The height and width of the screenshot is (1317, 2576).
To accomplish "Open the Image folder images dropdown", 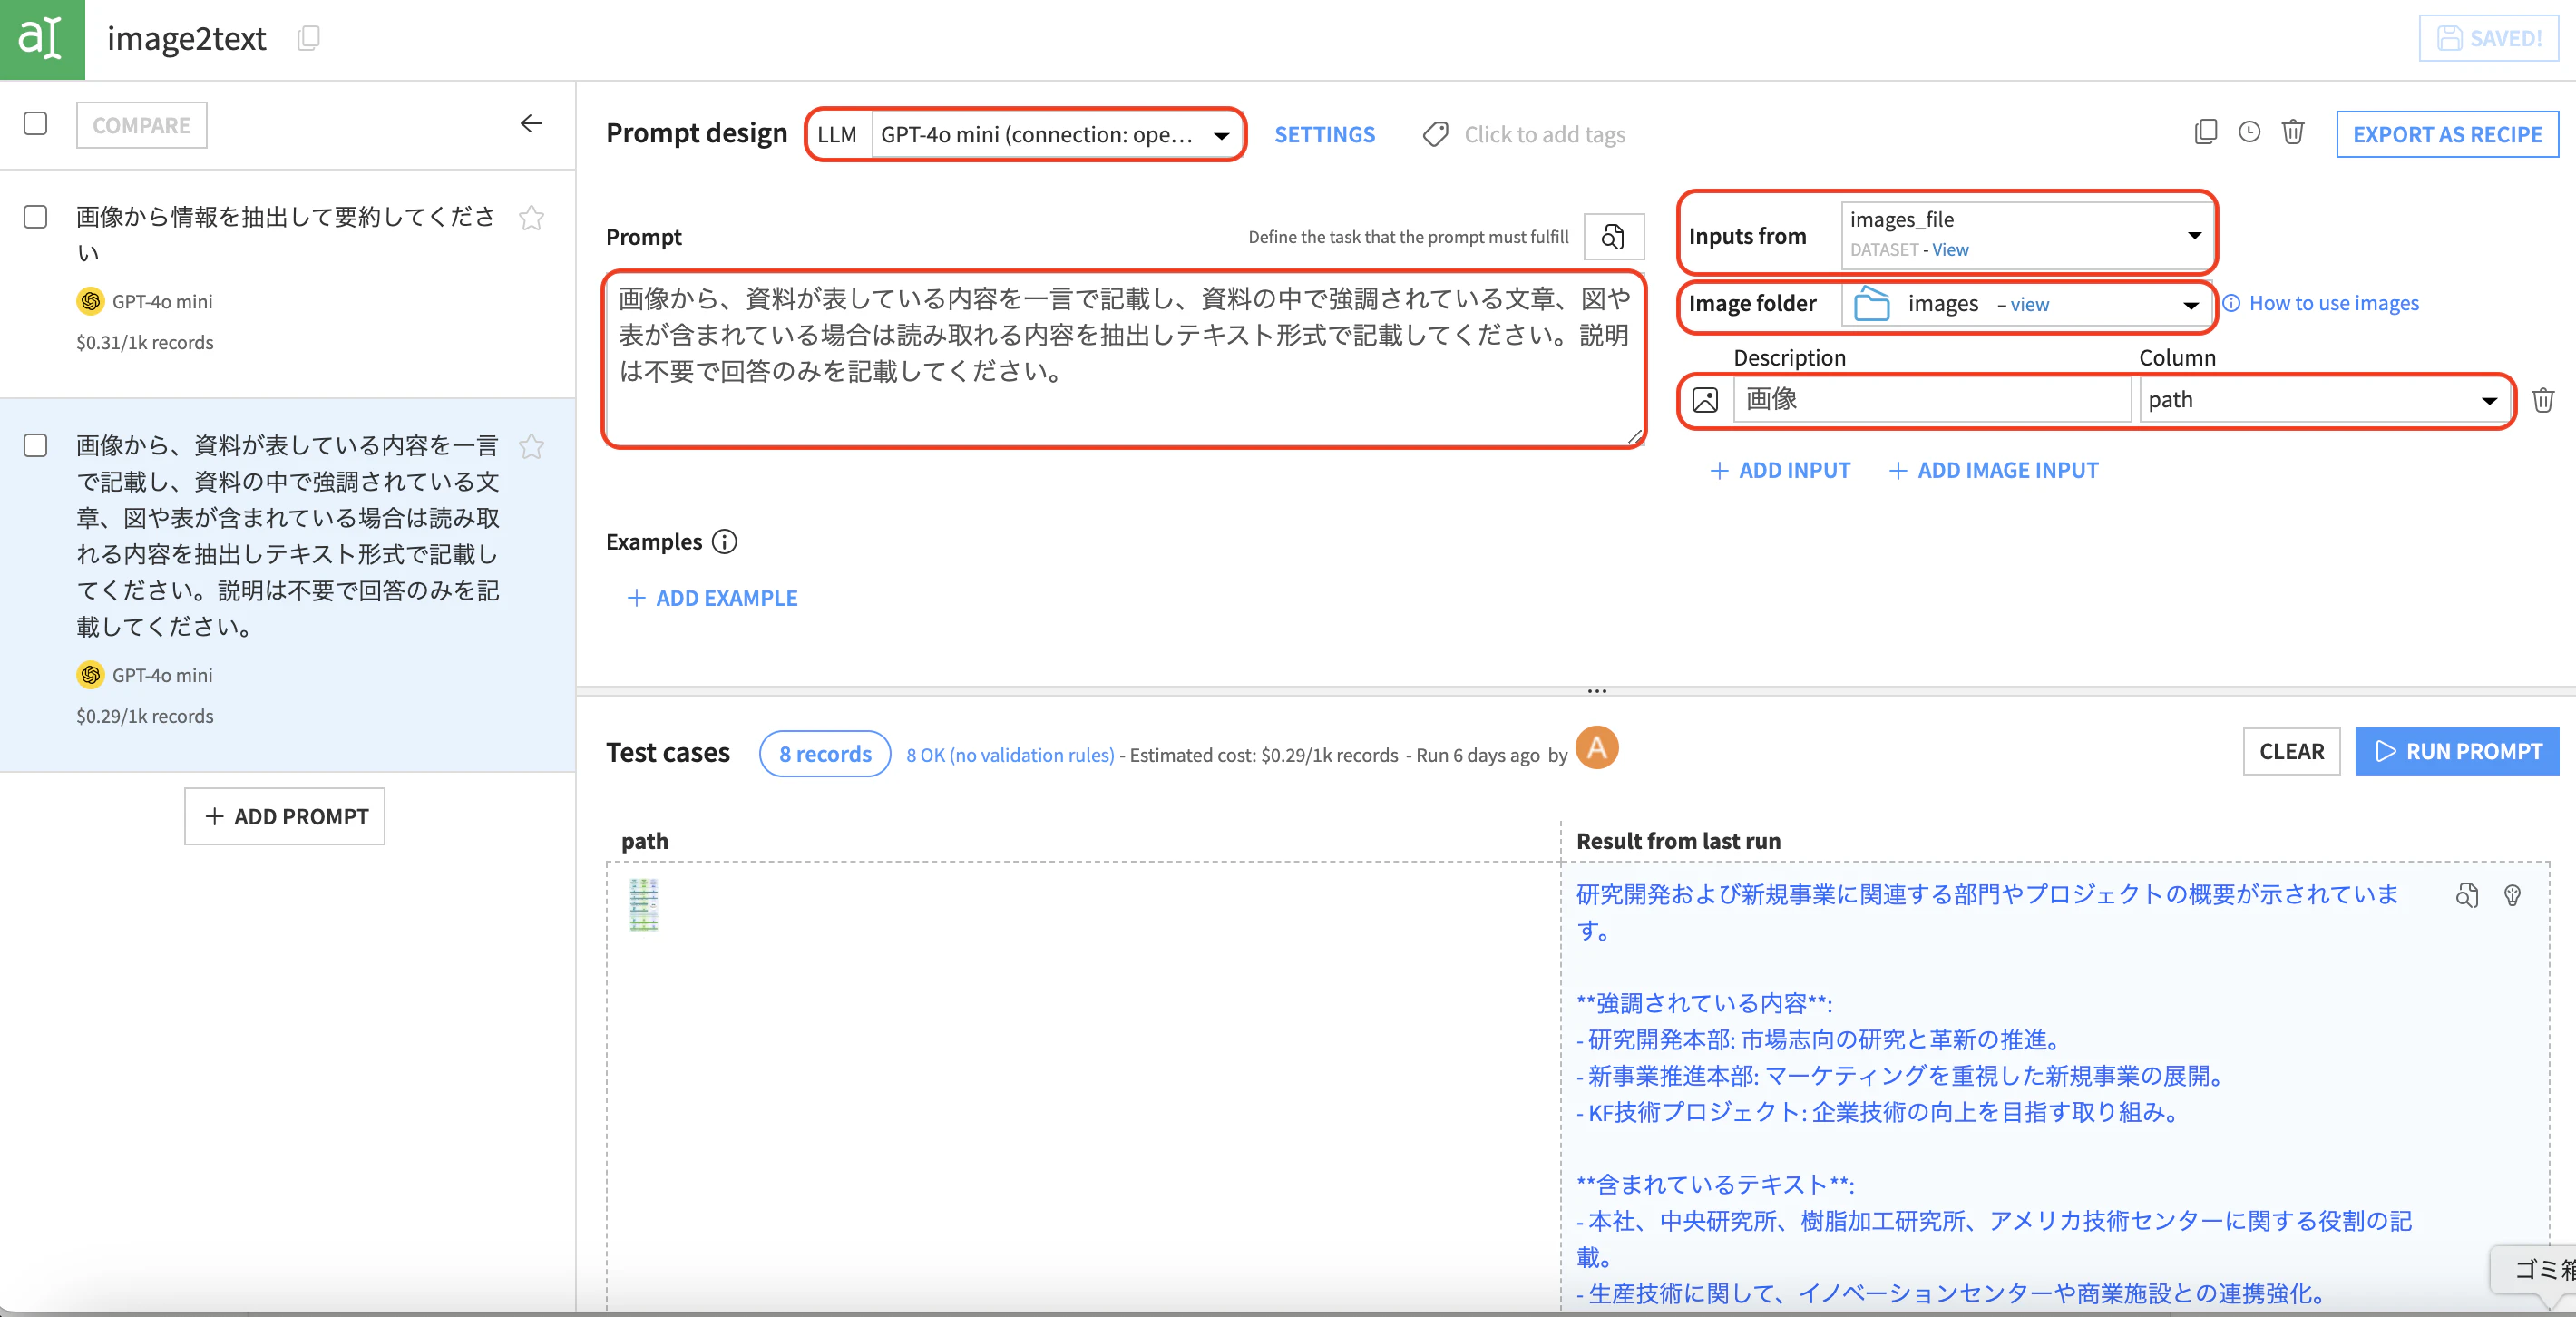I will tap(2026, 303).
